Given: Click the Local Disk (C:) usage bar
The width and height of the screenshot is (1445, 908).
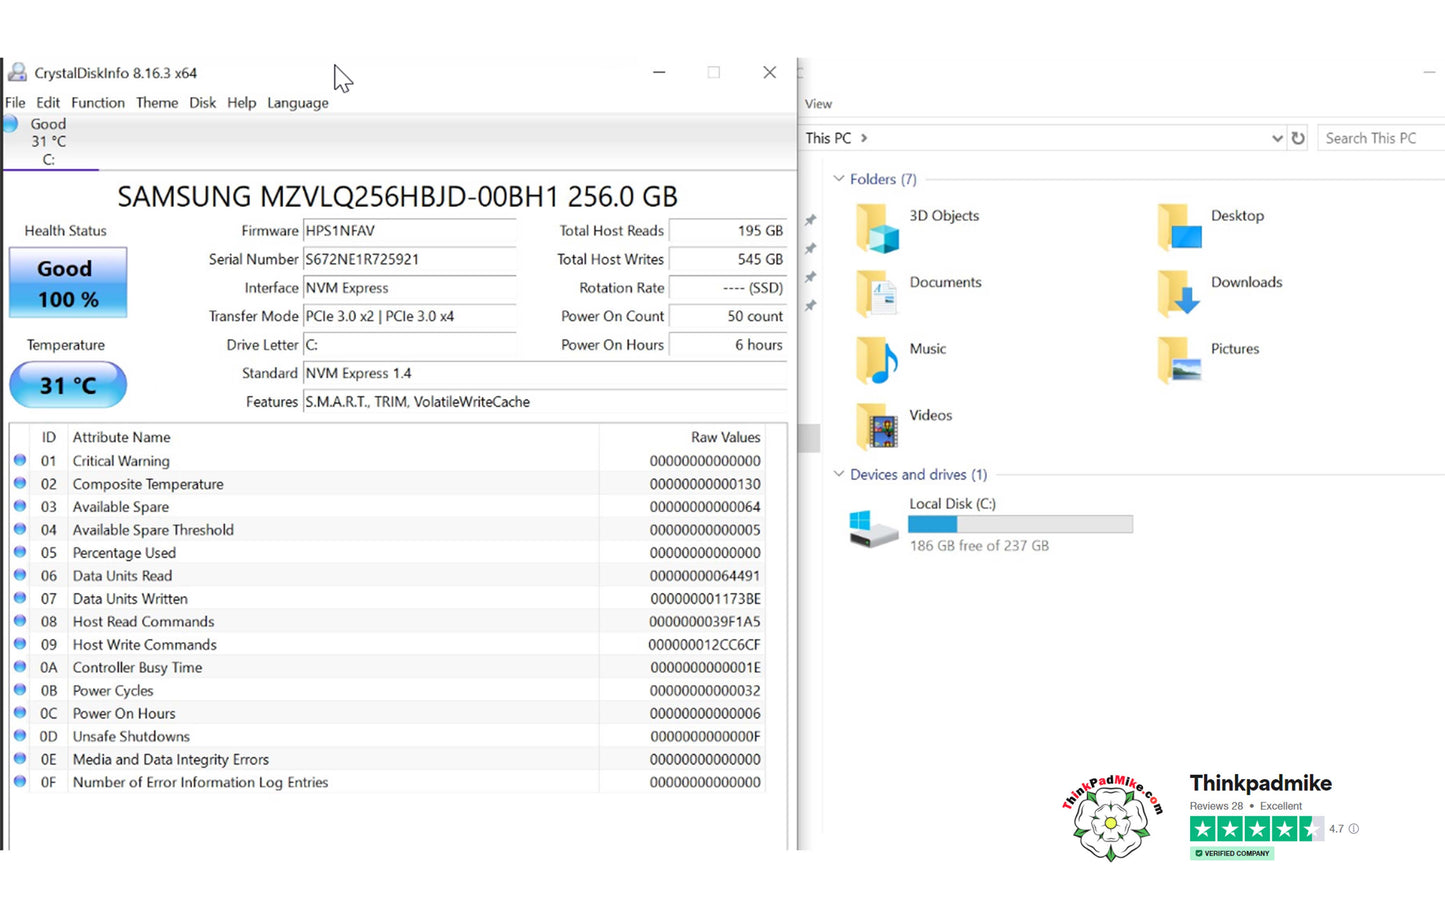Looking at the screenshot, I should (x=1020, y=524).
